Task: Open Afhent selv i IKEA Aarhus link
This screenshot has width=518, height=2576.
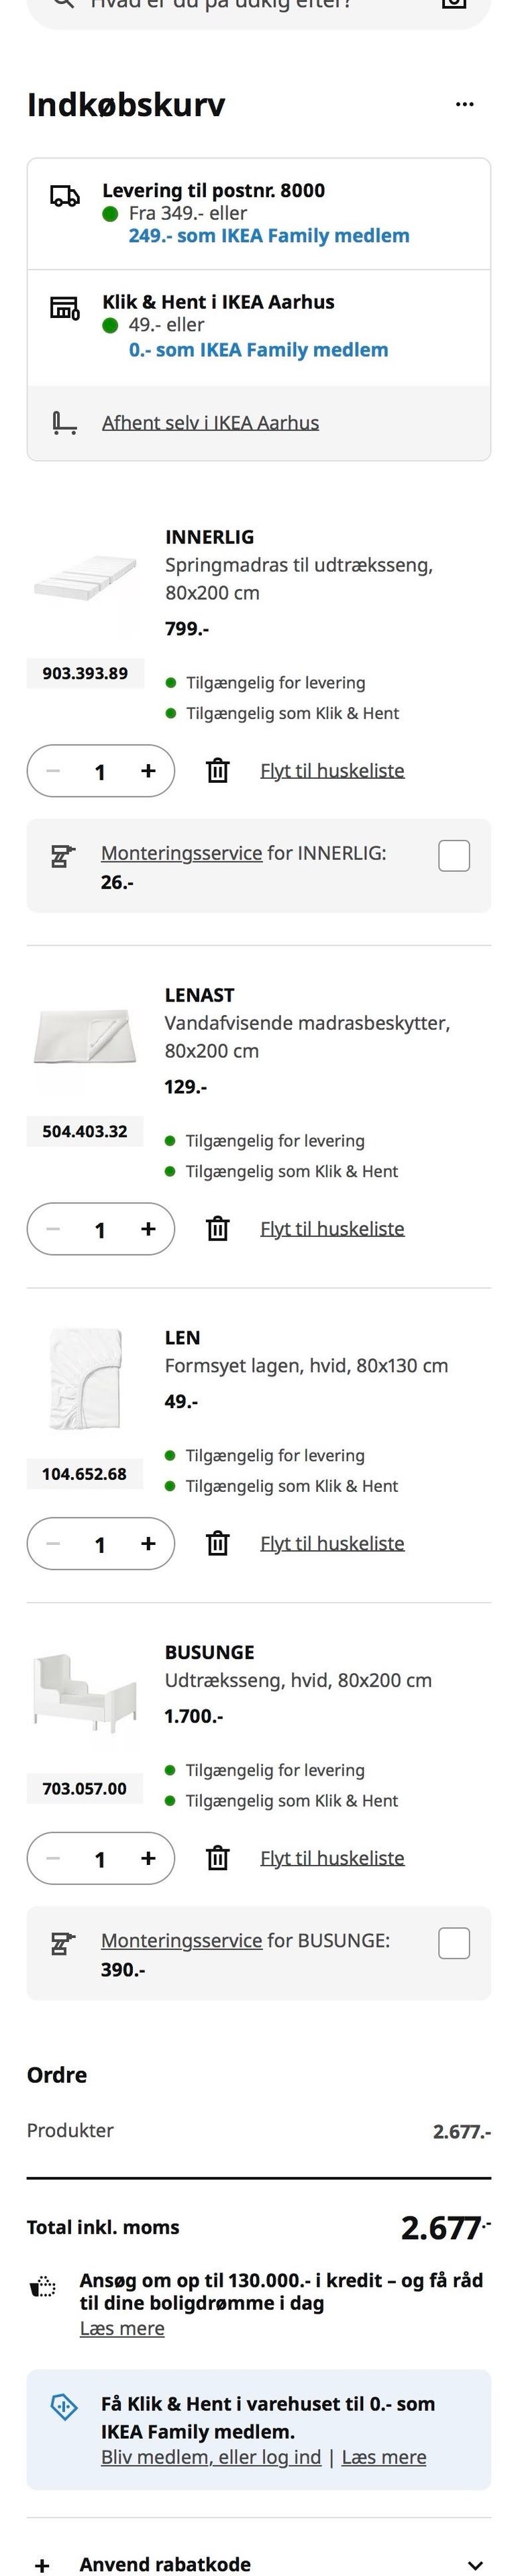Action: (210, 423)
